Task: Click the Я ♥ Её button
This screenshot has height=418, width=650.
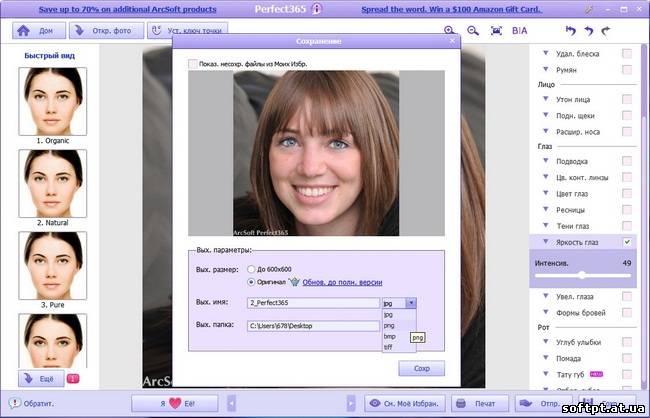Action: 175,403
